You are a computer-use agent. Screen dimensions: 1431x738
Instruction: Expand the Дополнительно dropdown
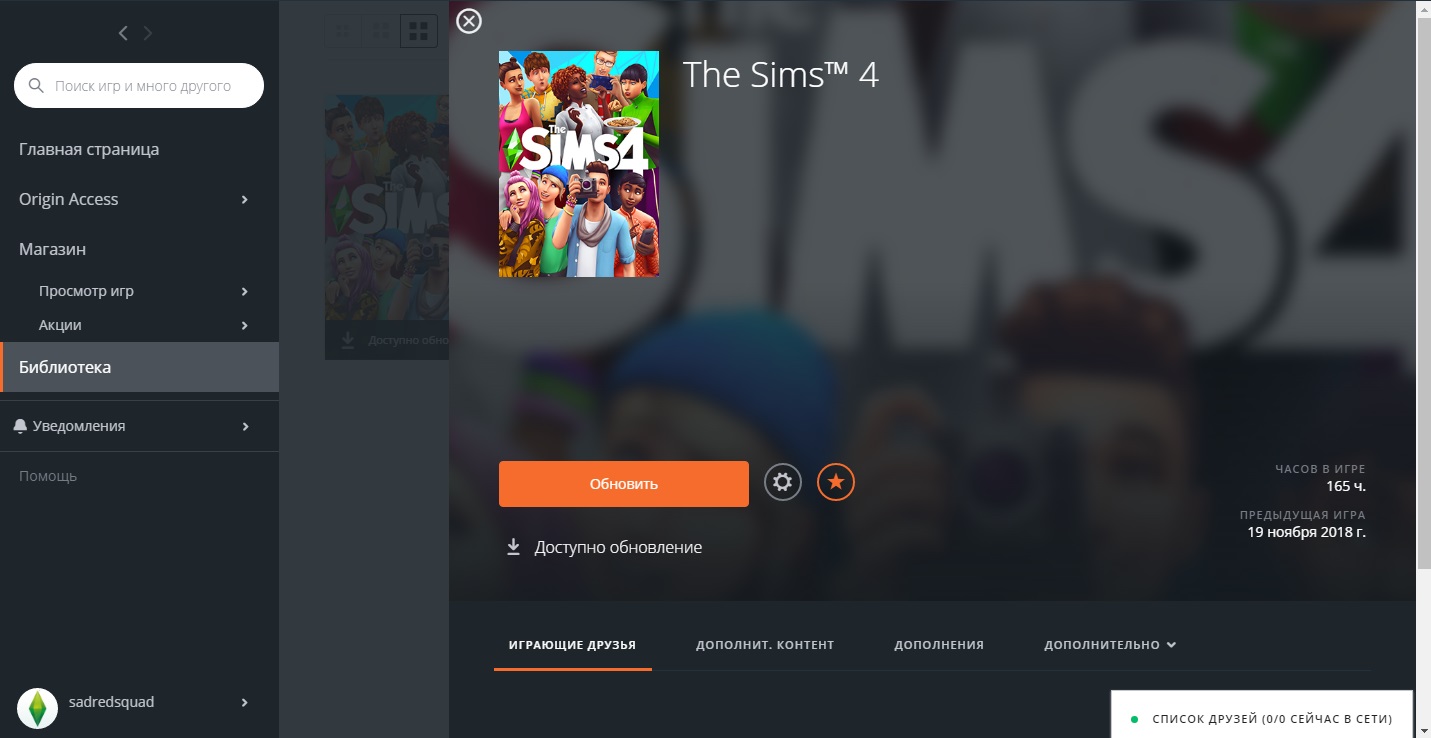(1110, 645)
